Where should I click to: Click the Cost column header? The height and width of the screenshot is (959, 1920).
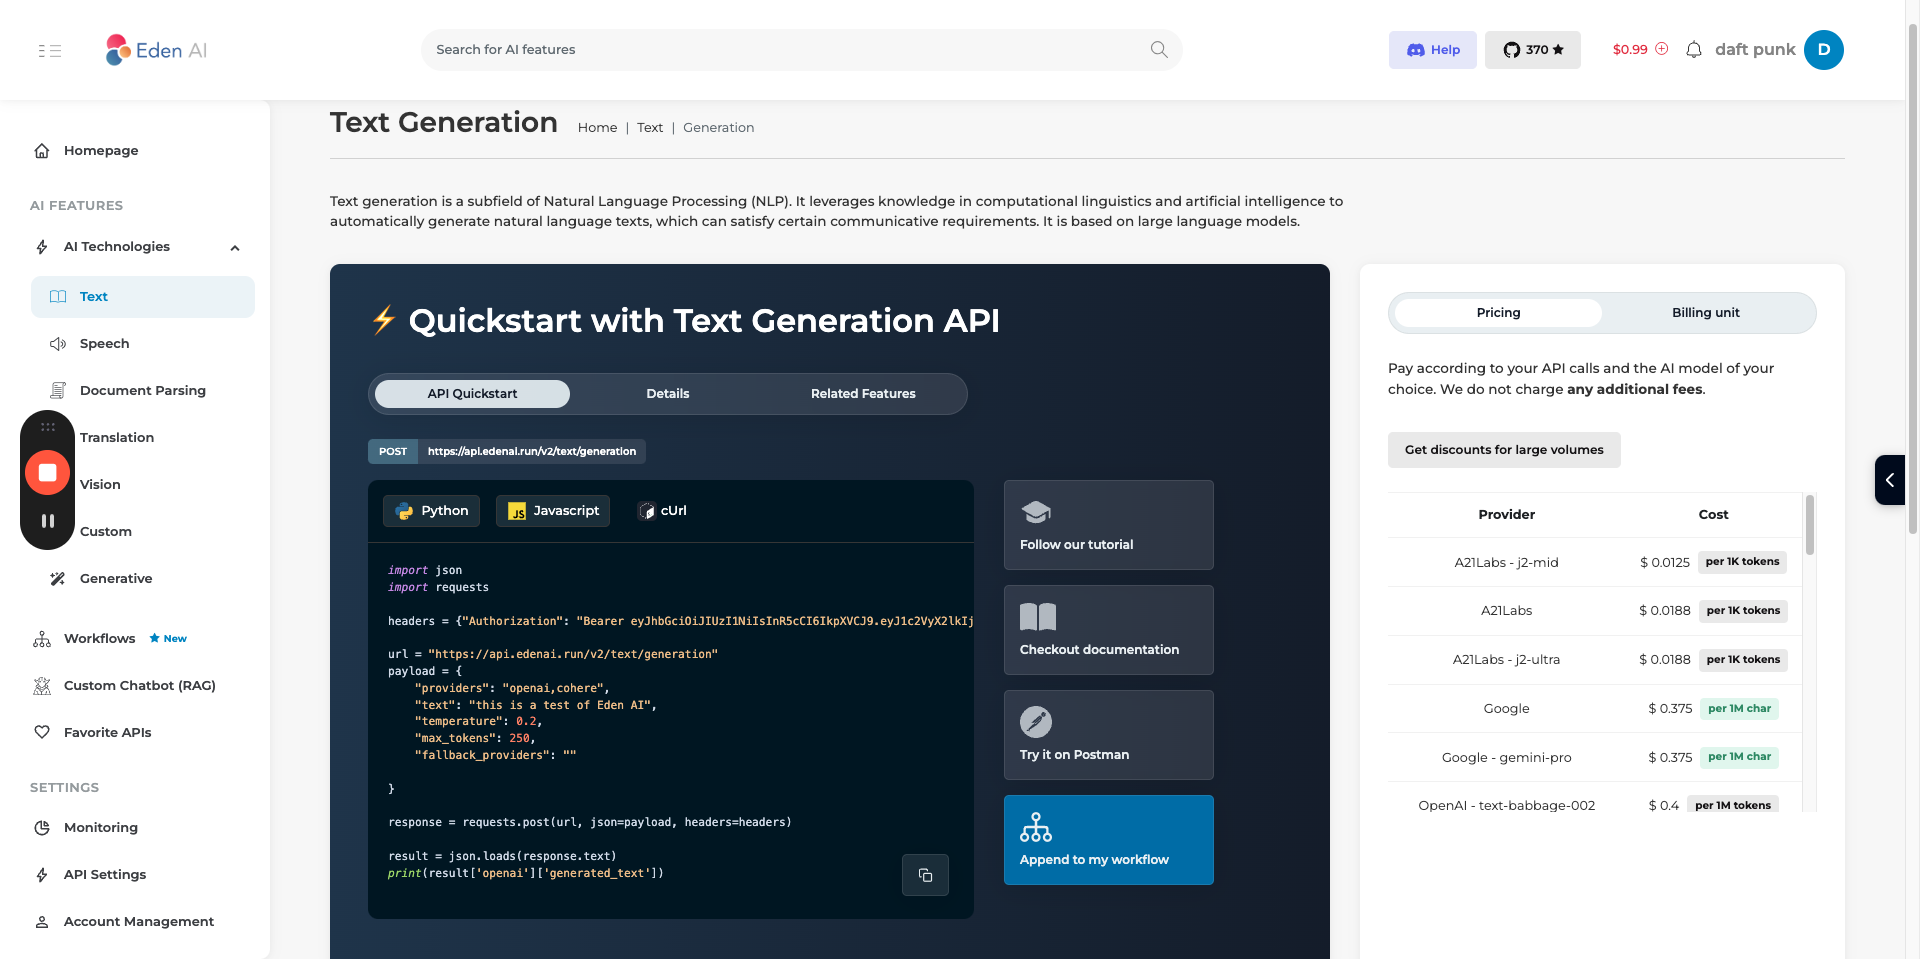[1713, 515]
